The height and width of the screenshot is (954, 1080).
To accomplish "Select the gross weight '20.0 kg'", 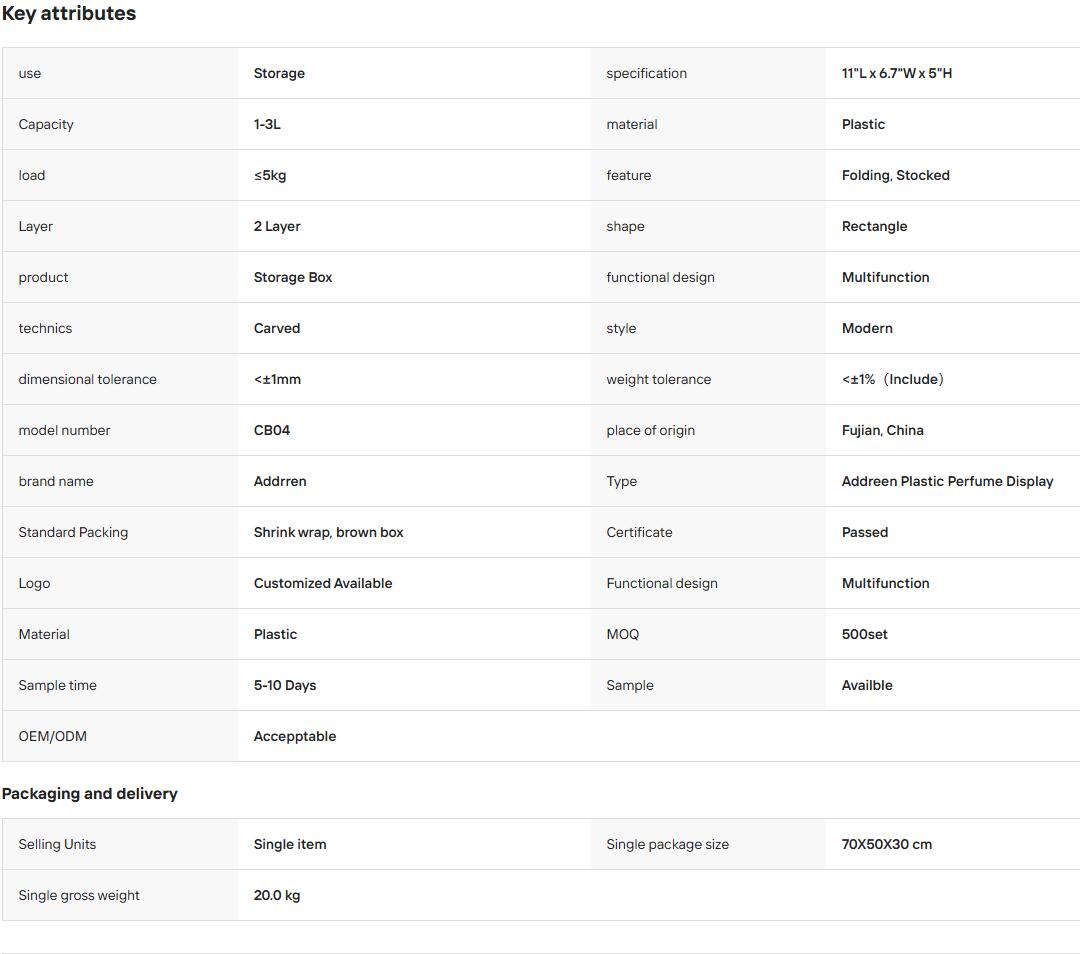I will click(x=277, y=895).
